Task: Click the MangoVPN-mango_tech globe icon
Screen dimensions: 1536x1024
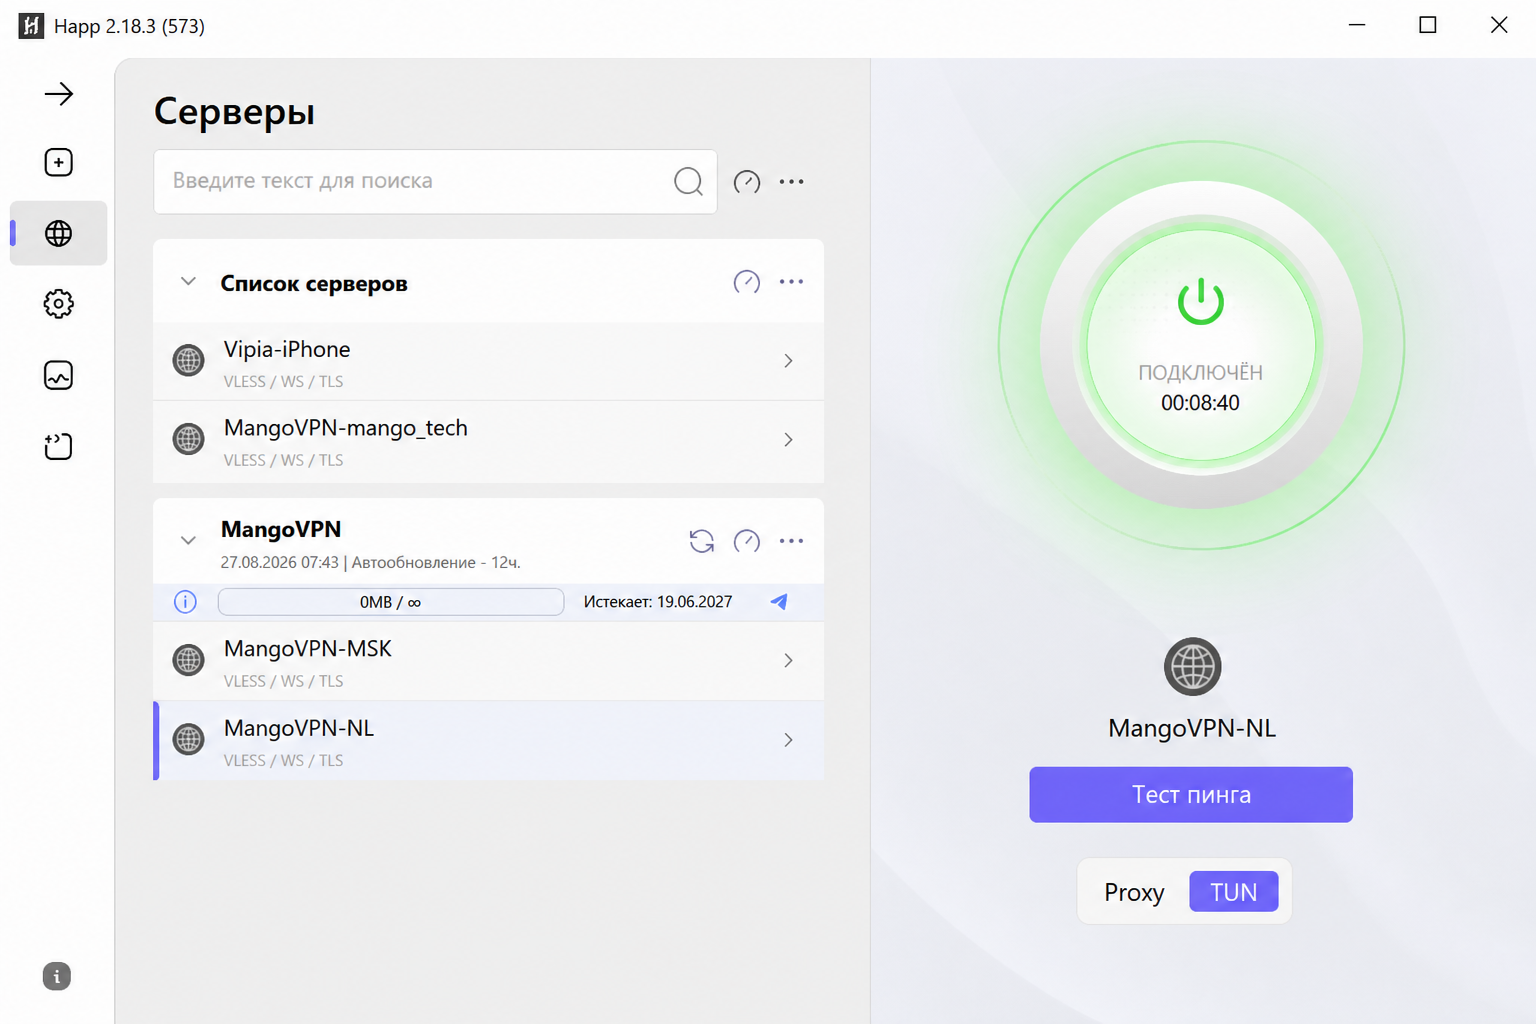Action: [189, 438]
